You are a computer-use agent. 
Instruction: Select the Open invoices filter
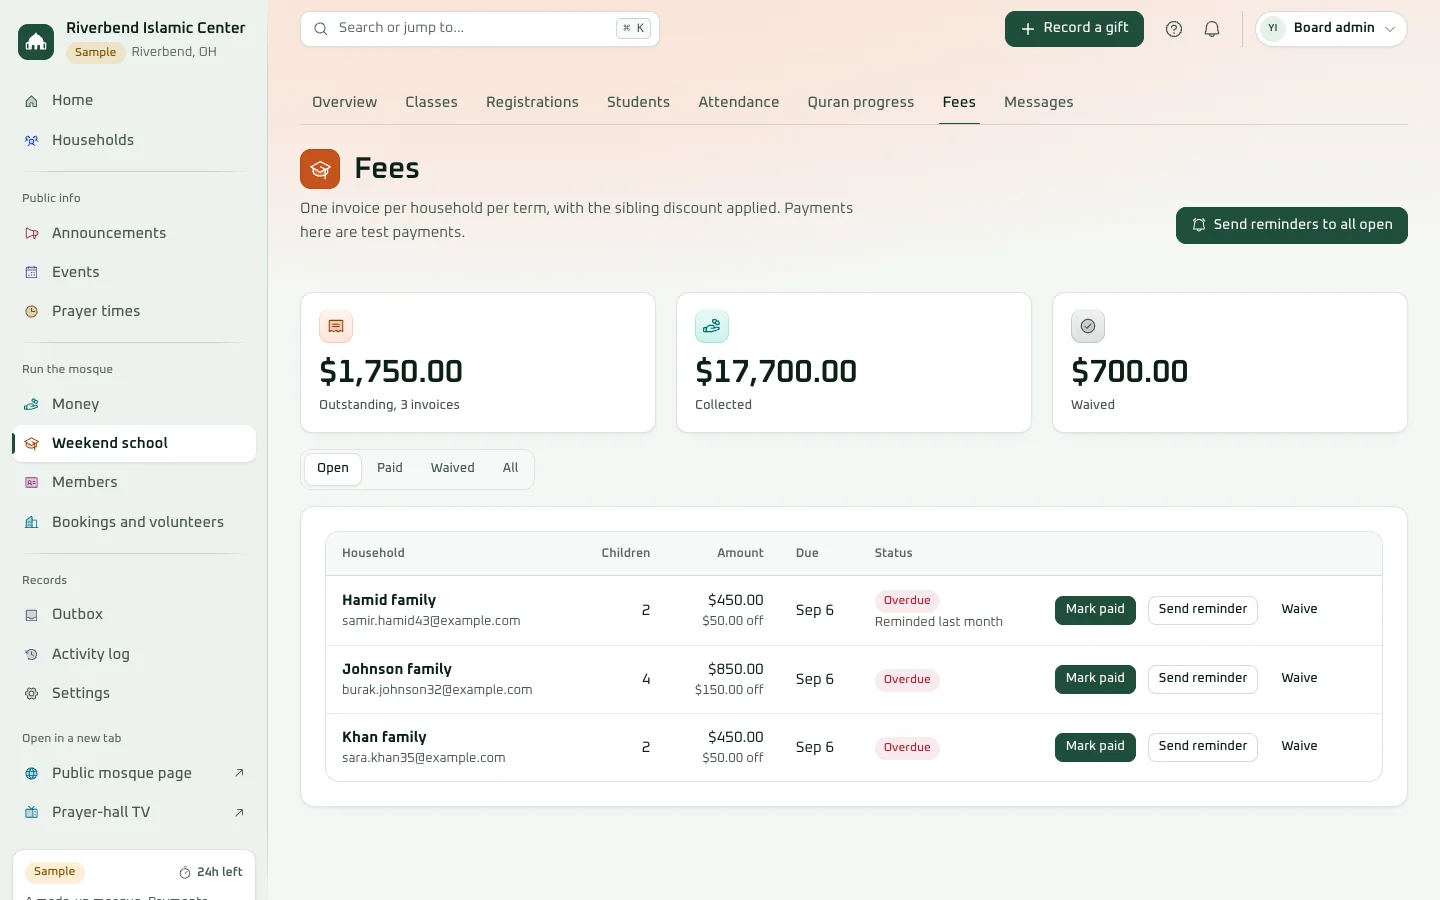333,468
